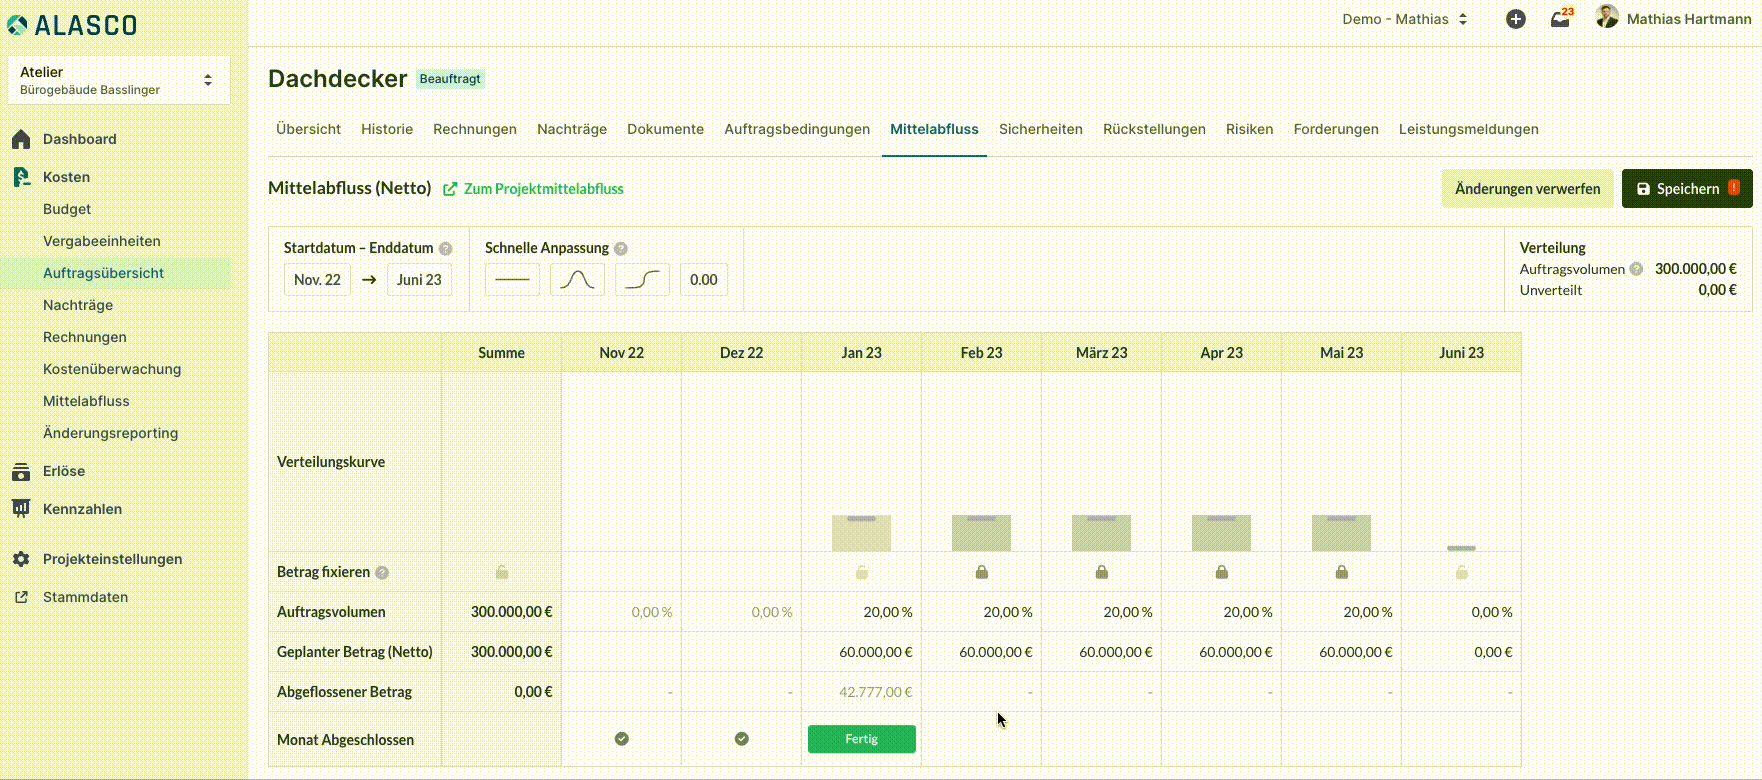
Task: Open the inbox notifications icon with badge
Action: coord(1561,18)
